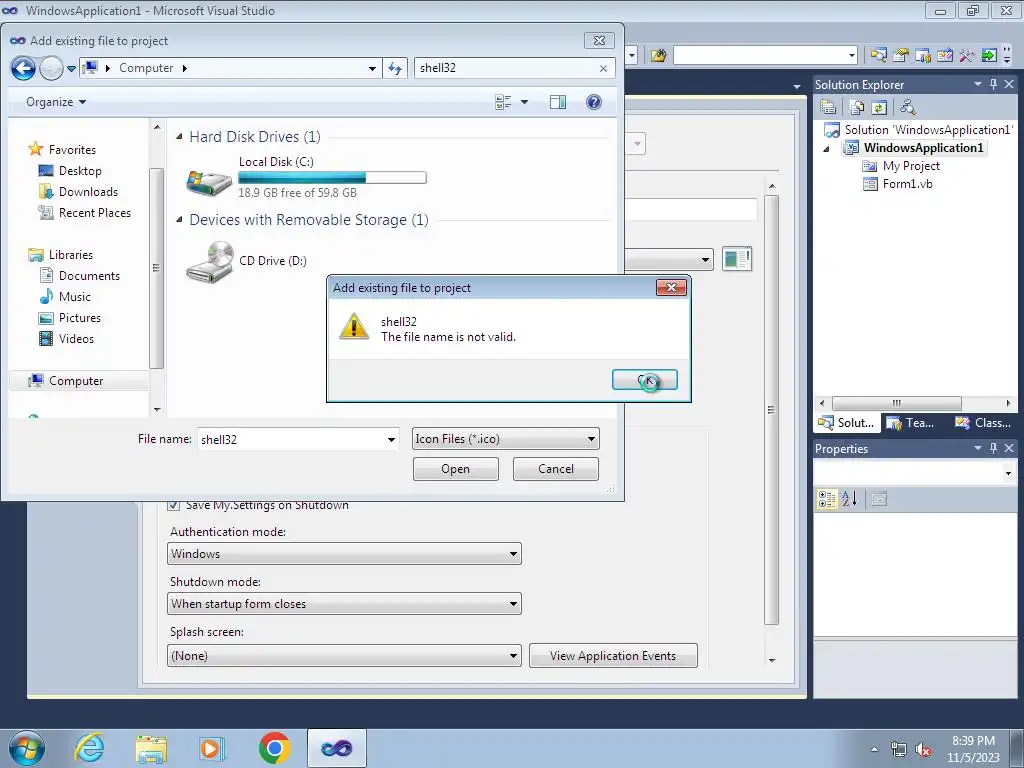1024x768 pixels.
Task: Collapse Devices with Removable Storage group
Action: pos(180,219)
